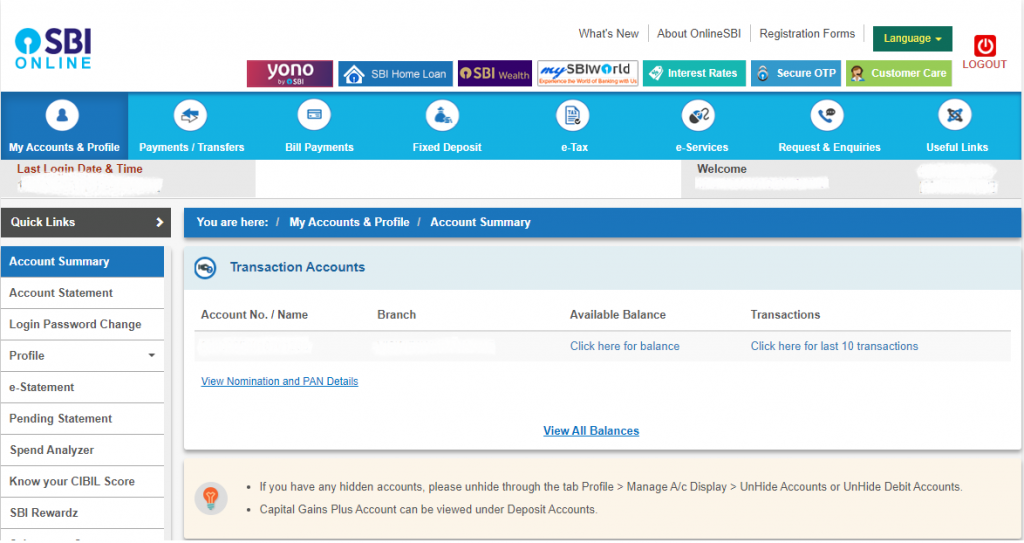The height and width of the screenshot is (543, 1024).
Task: Click the e-Tax document icon
Action: (x=573, y=116)
